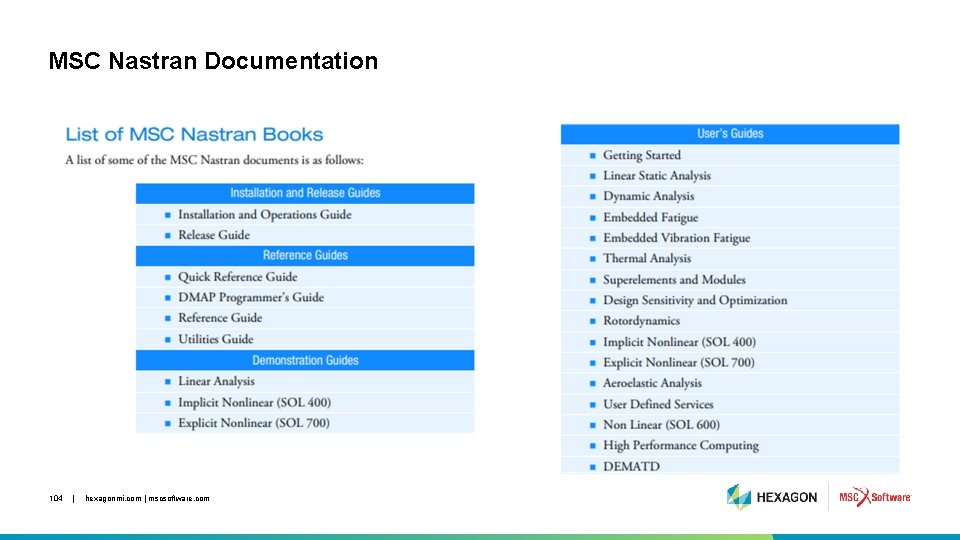Click the High Performance Computing entry

pos(680,446)
